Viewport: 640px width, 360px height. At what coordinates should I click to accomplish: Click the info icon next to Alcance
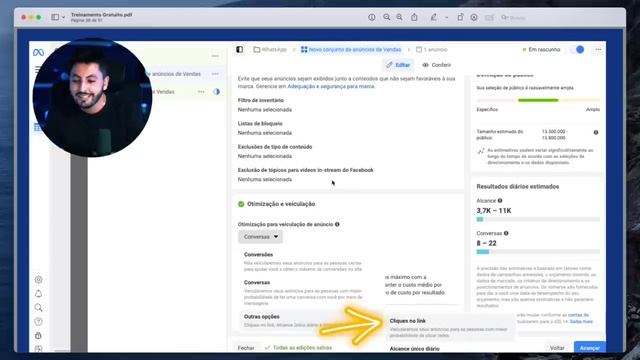coord(500,200)
